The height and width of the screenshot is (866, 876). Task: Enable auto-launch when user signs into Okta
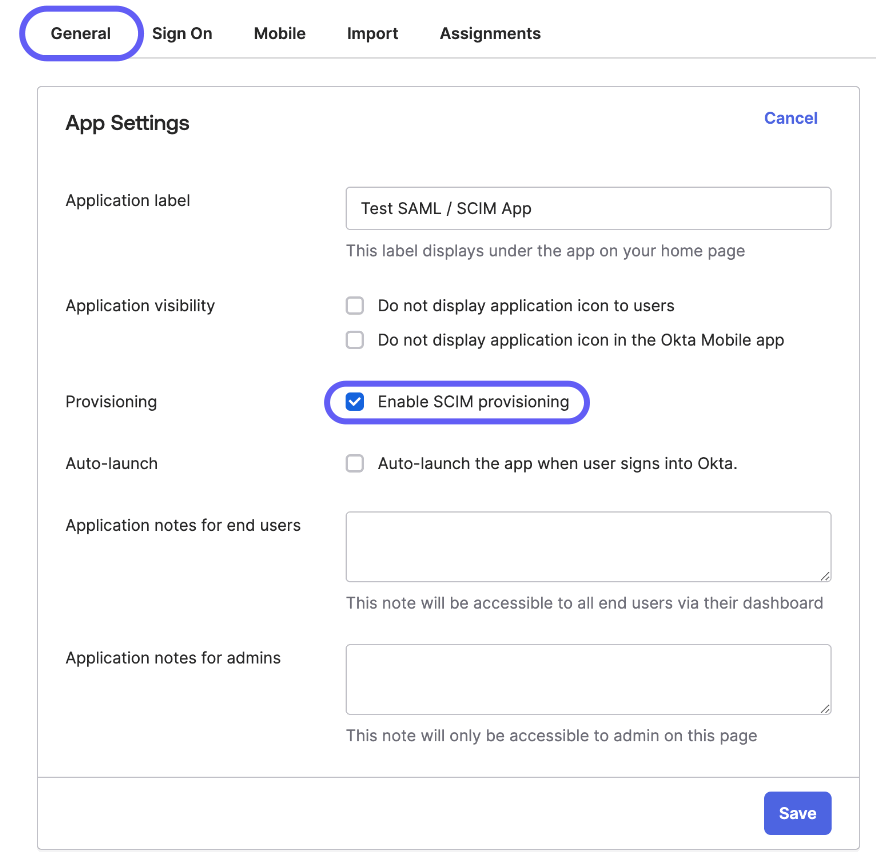tap(355, 463)
